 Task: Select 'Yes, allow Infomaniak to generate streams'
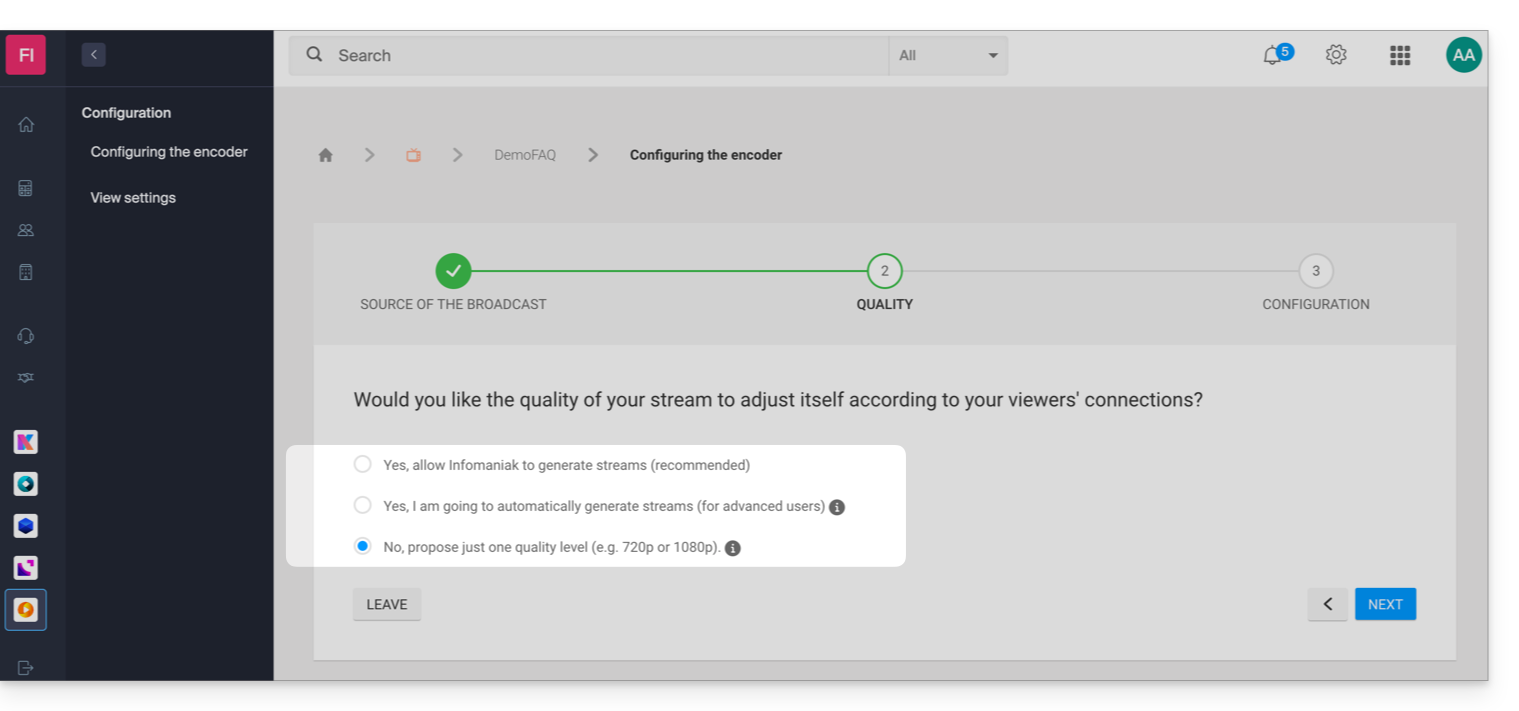[363, 464]
